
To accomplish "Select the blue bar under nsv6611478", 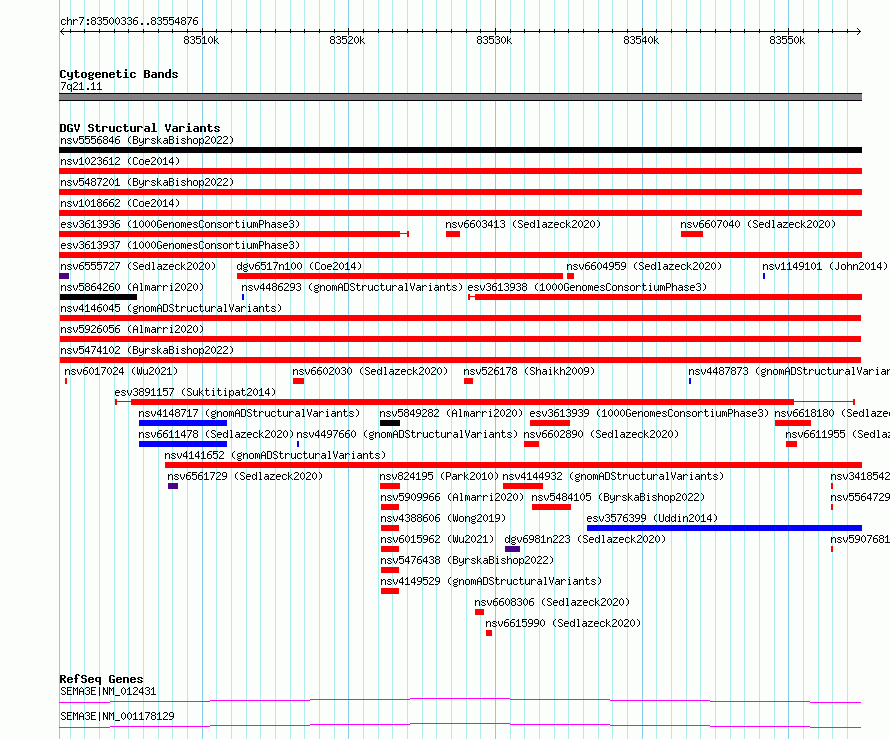I will (x=183, y=444).
